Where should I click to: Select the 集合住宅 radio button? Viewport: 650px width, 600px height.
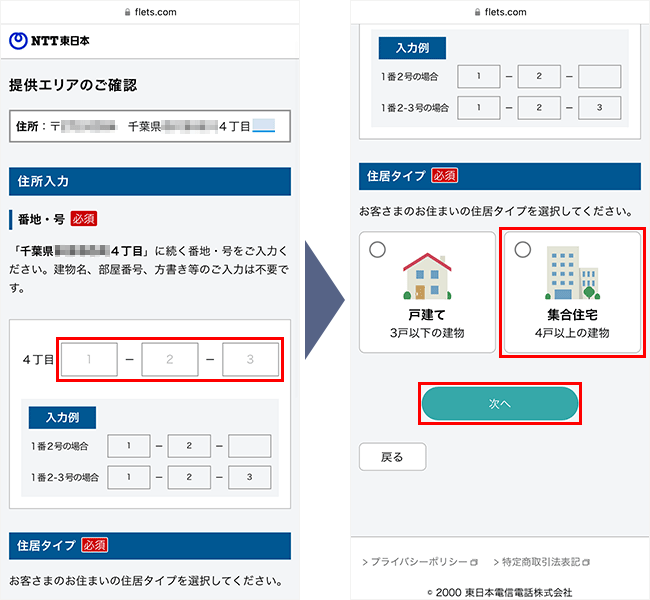click(x=522, y=250)
